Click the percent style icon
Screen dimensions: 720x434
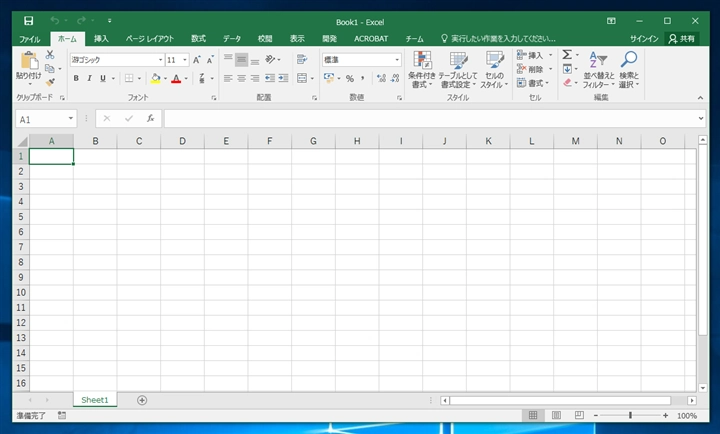pos(350,79)
